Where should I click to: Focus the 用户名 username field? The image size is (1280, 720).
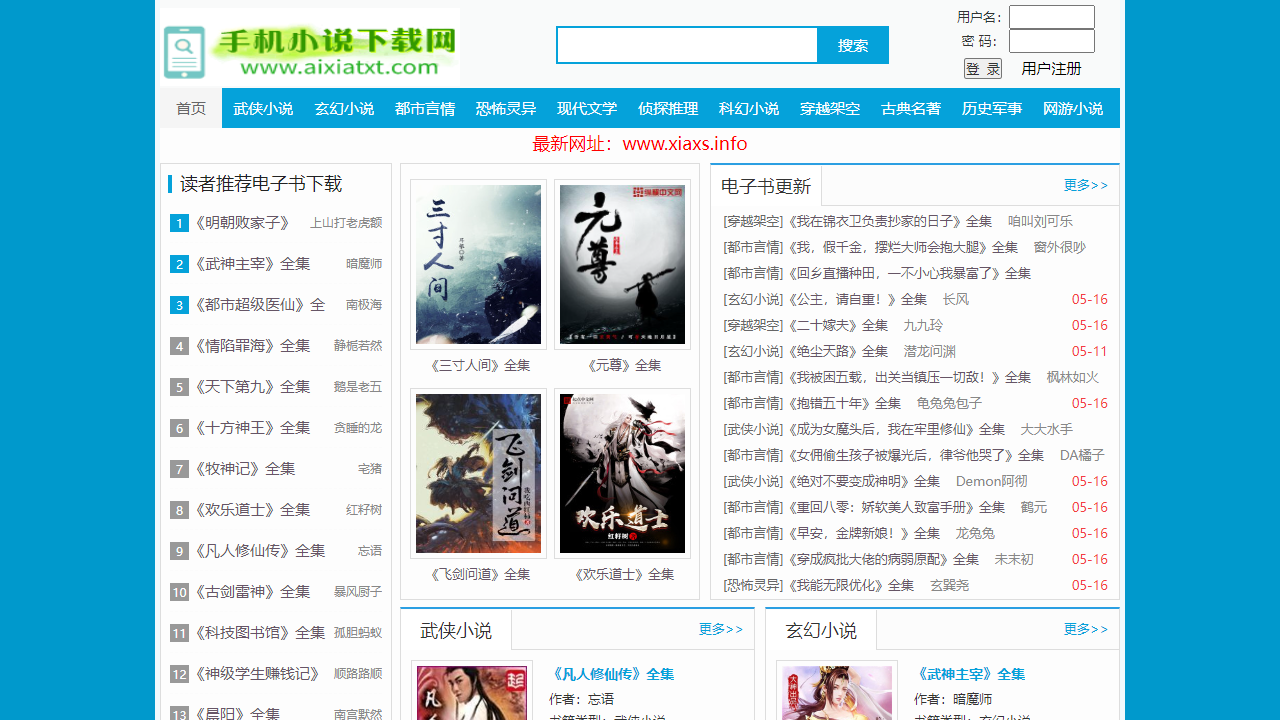coord(1051,17)
